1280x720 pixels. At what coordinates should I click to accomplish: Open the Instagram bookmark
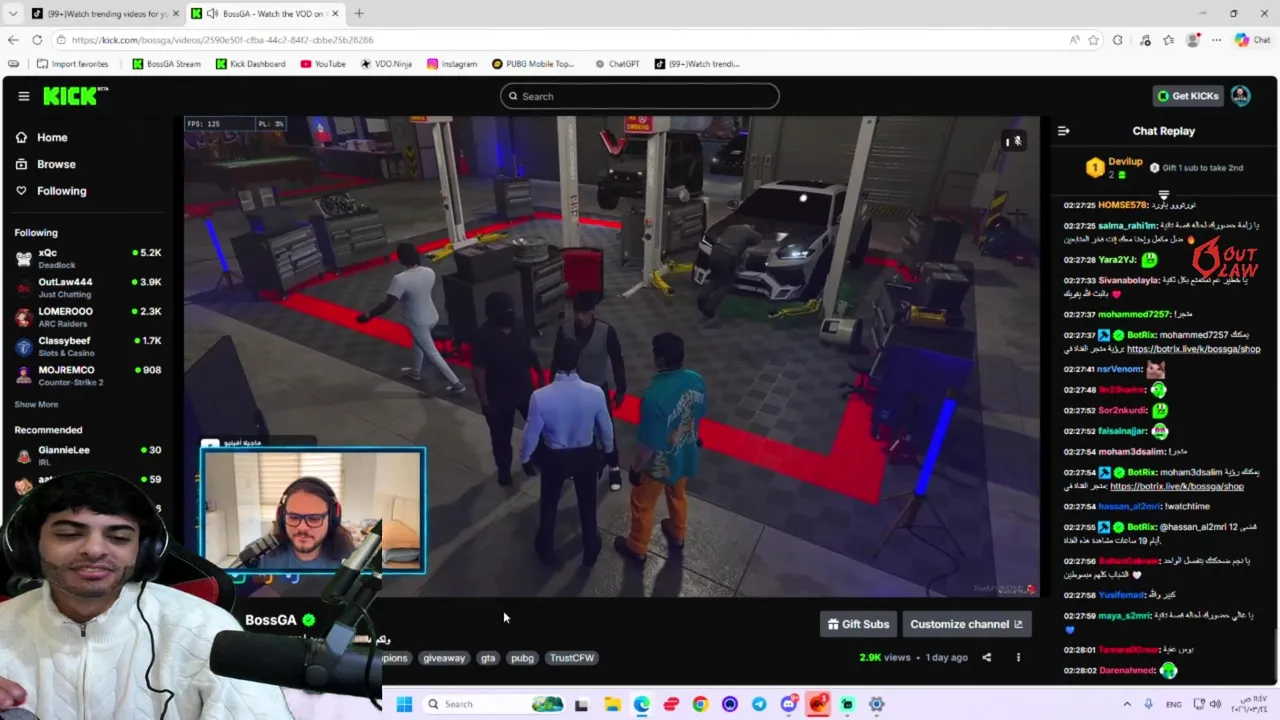click(x=452, y=64)
